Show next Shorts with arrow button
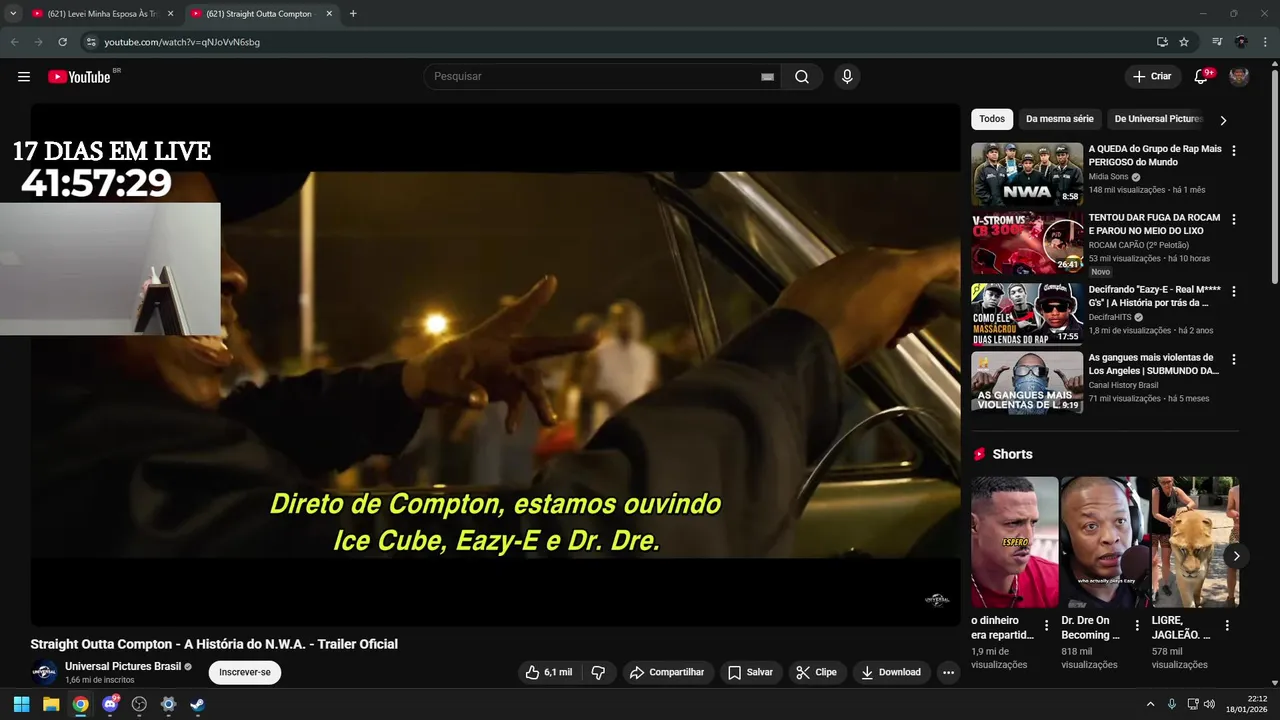Viewport: 1280px width, 720px height. click(1236, 556)
